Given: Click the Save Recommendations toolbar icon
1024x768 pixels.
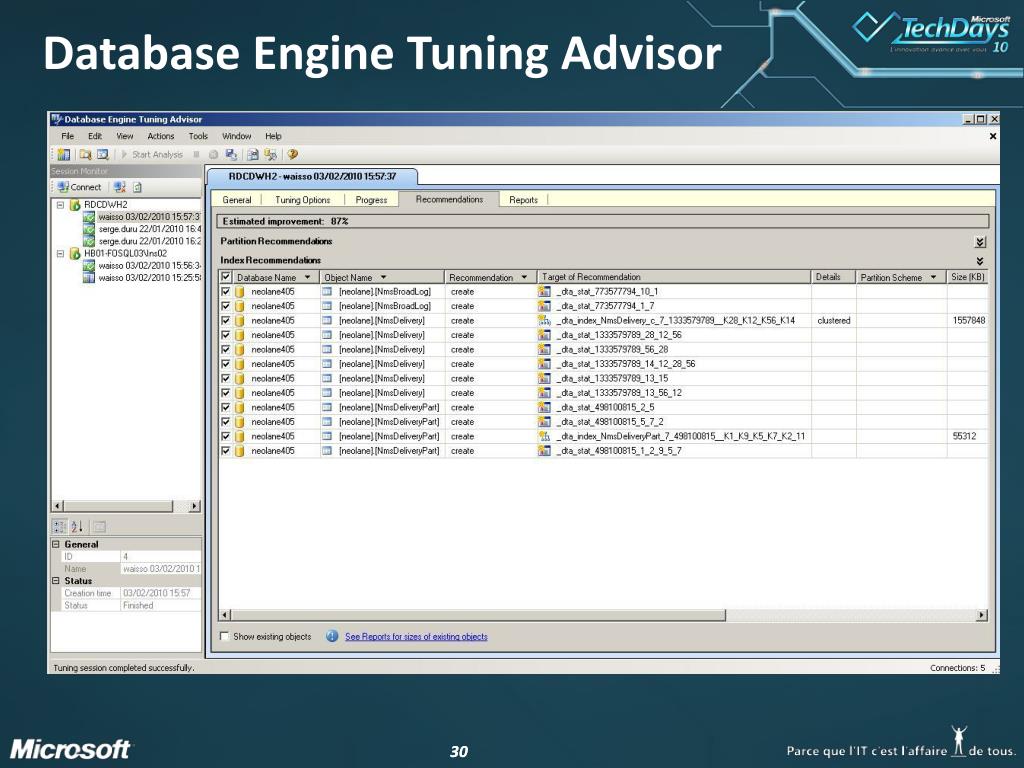Looking at the screenshot, I should [x=231, y=155].
